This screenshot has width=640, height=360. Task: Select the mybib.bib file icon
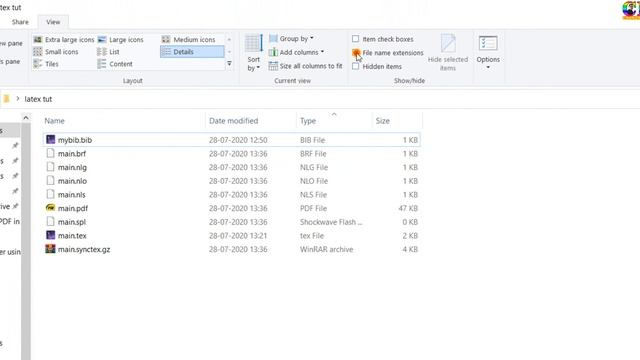50,140
